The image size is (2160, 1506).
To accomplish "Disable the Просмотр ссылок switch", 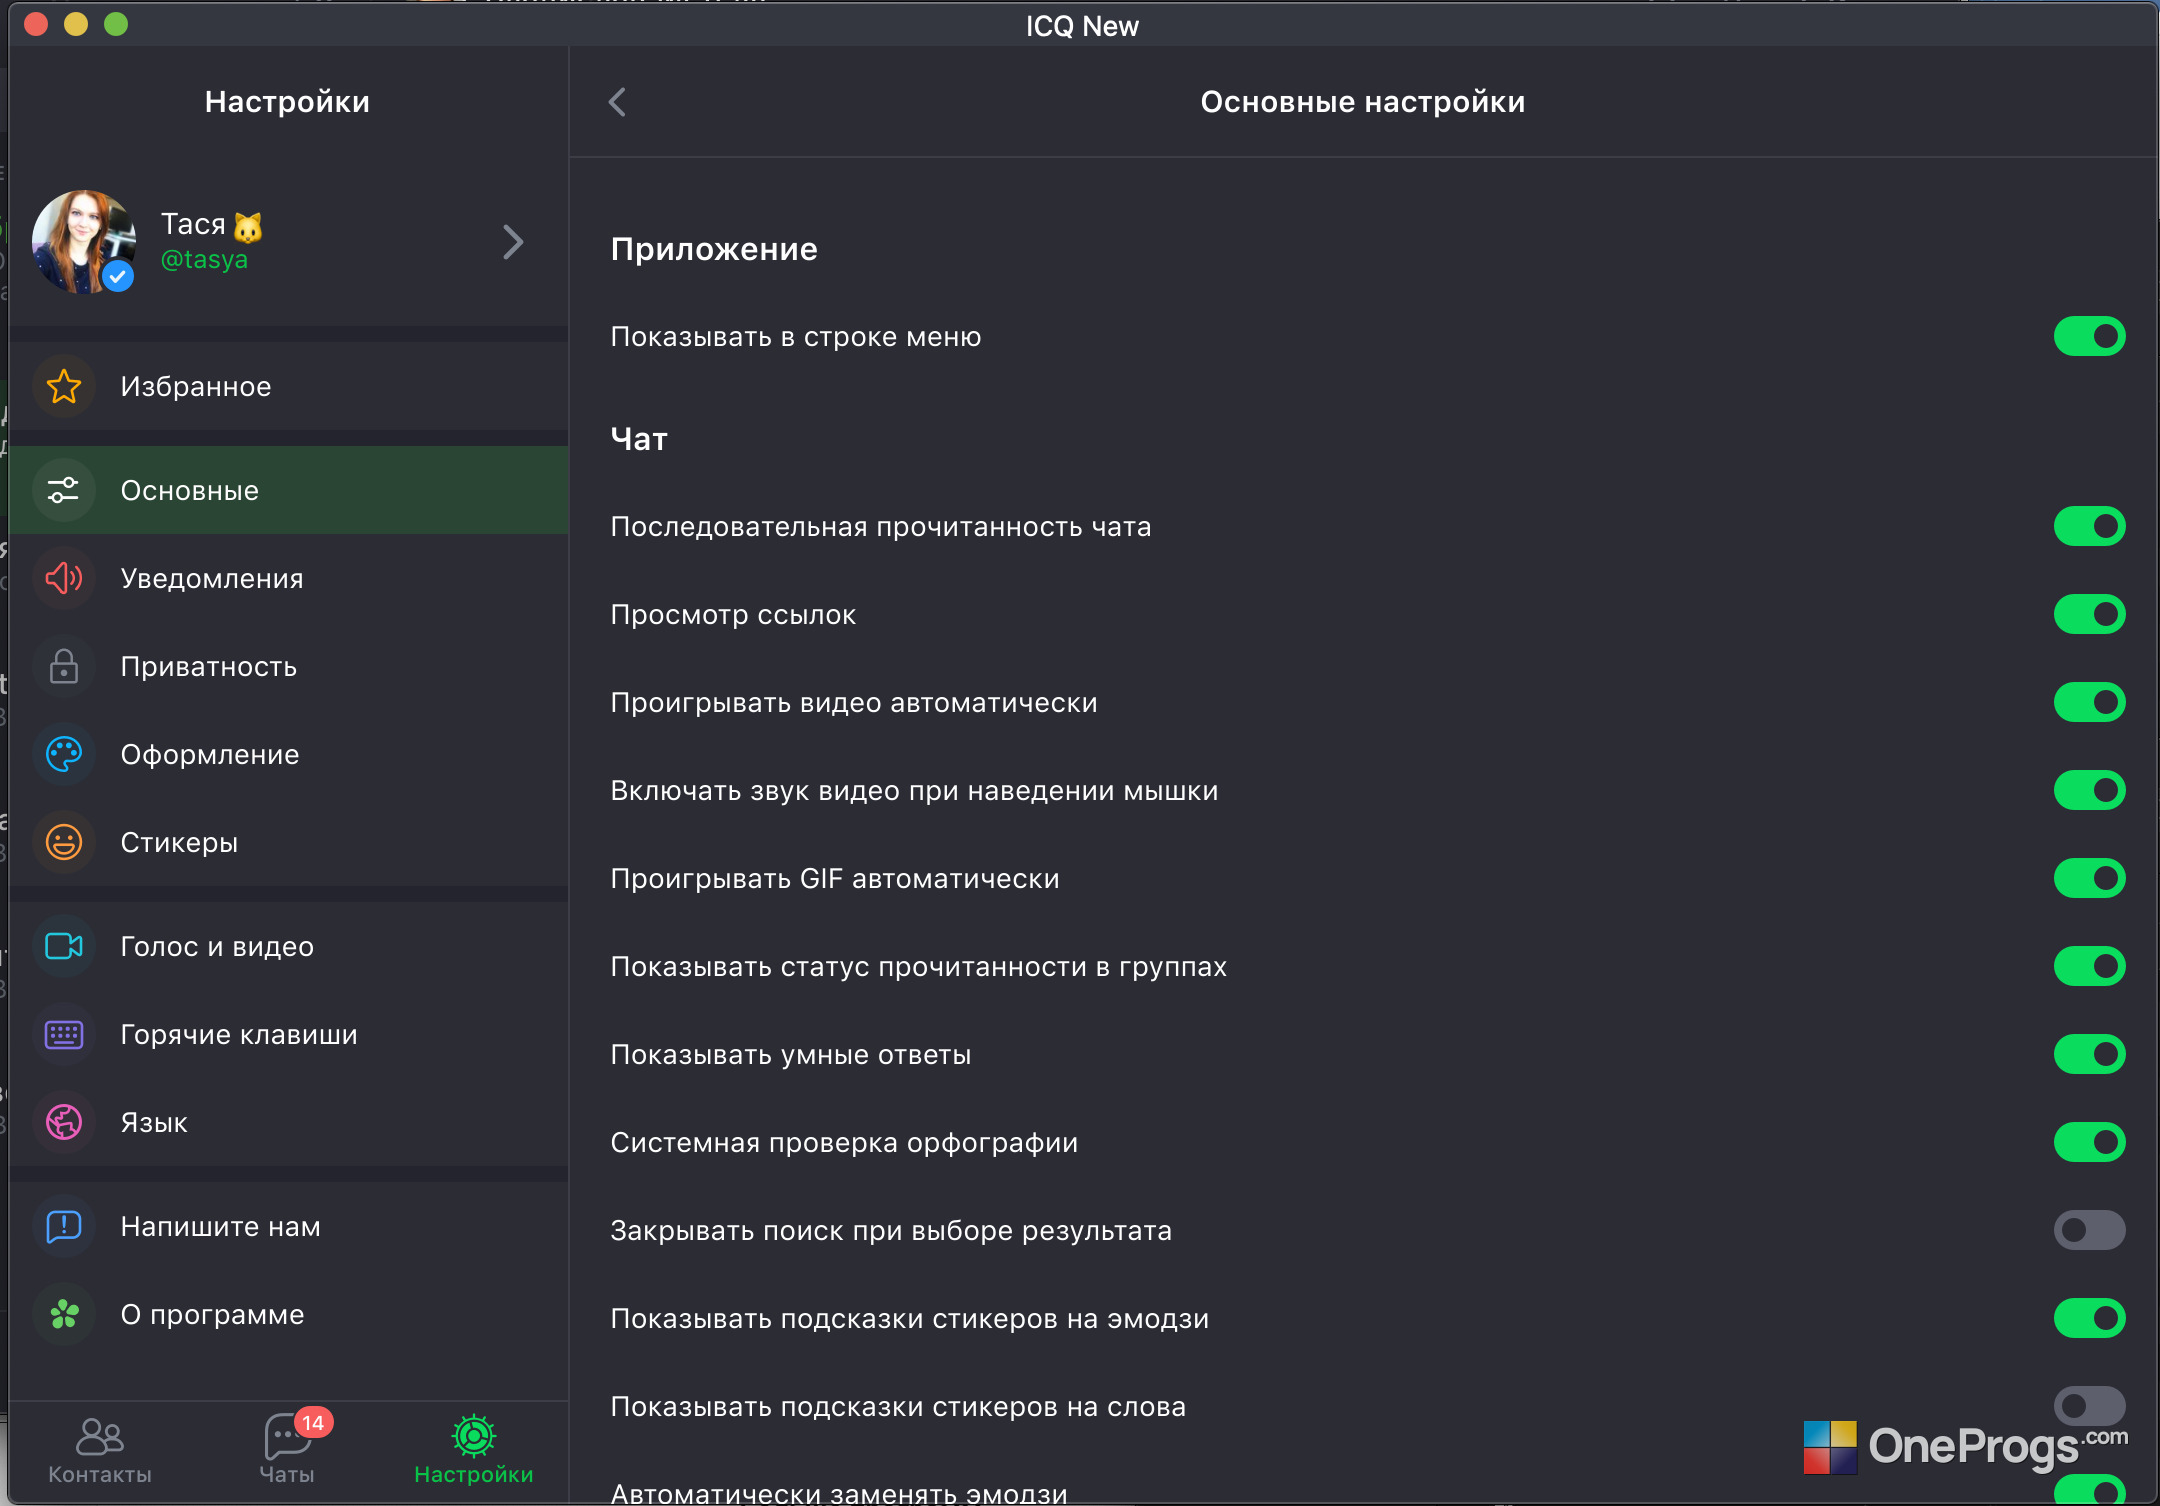I will 2089,614.
